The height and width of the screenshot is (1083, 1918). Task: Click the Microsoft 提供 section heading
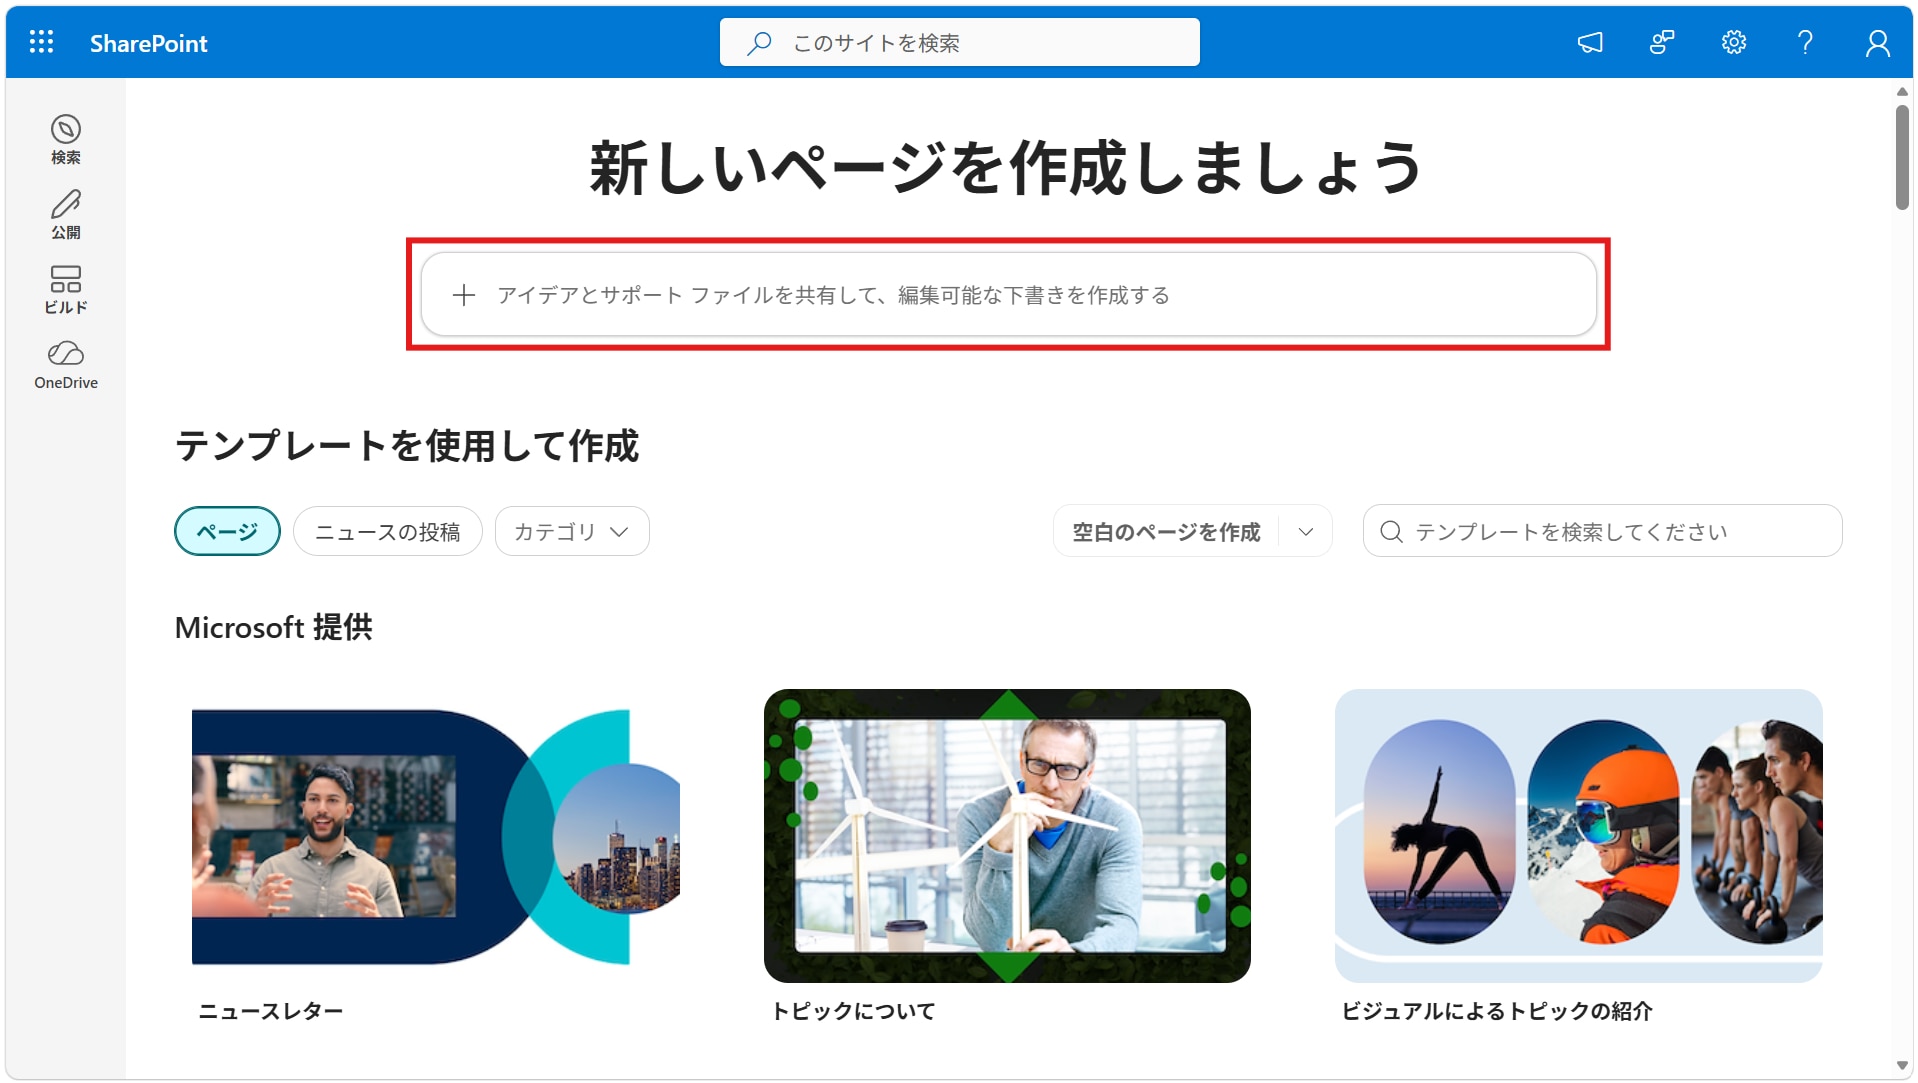pos(273,627)
